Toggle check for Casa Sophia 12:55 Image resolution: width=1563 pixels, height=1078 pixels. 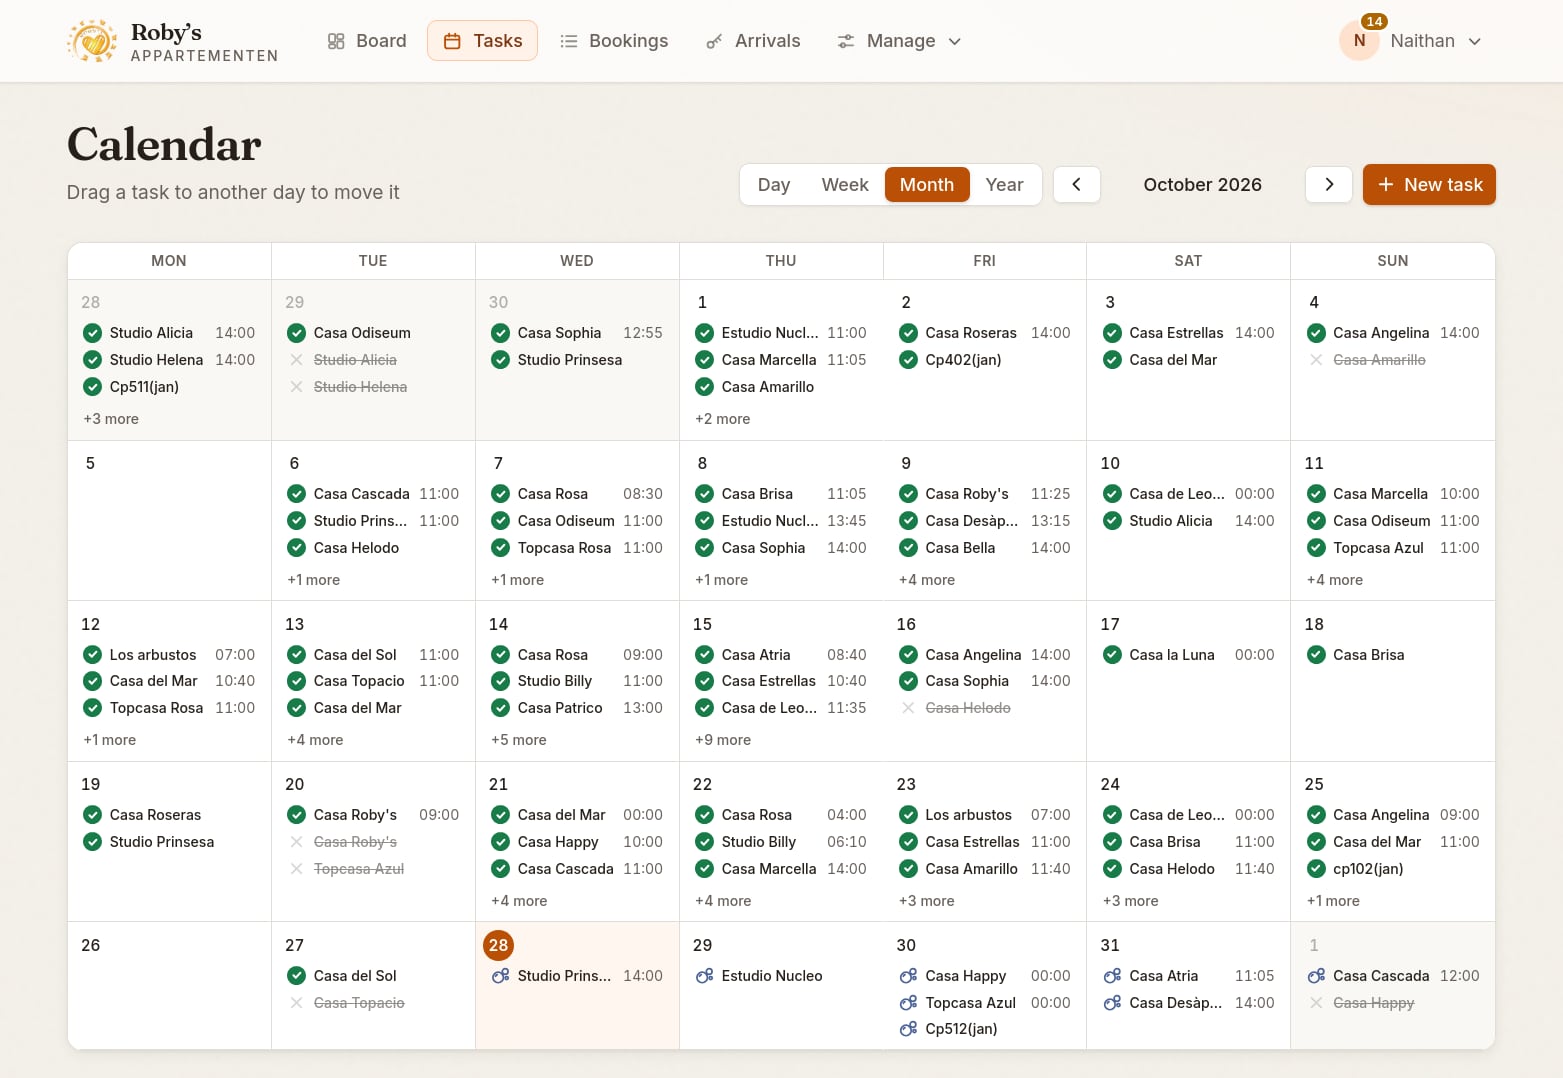coord(501,333)
